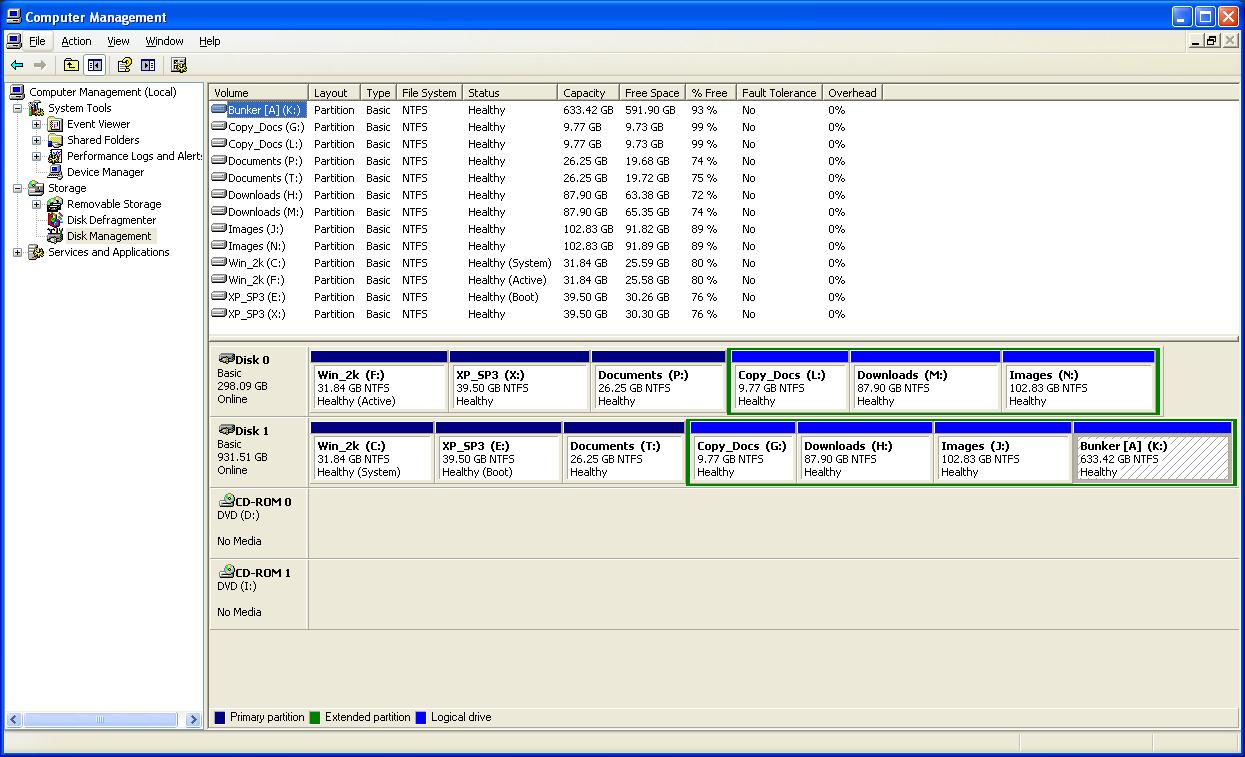Click the drive icon for XP_SP3 (X:)
Viewport: 1245px width, 757px height.
(219, 314)
